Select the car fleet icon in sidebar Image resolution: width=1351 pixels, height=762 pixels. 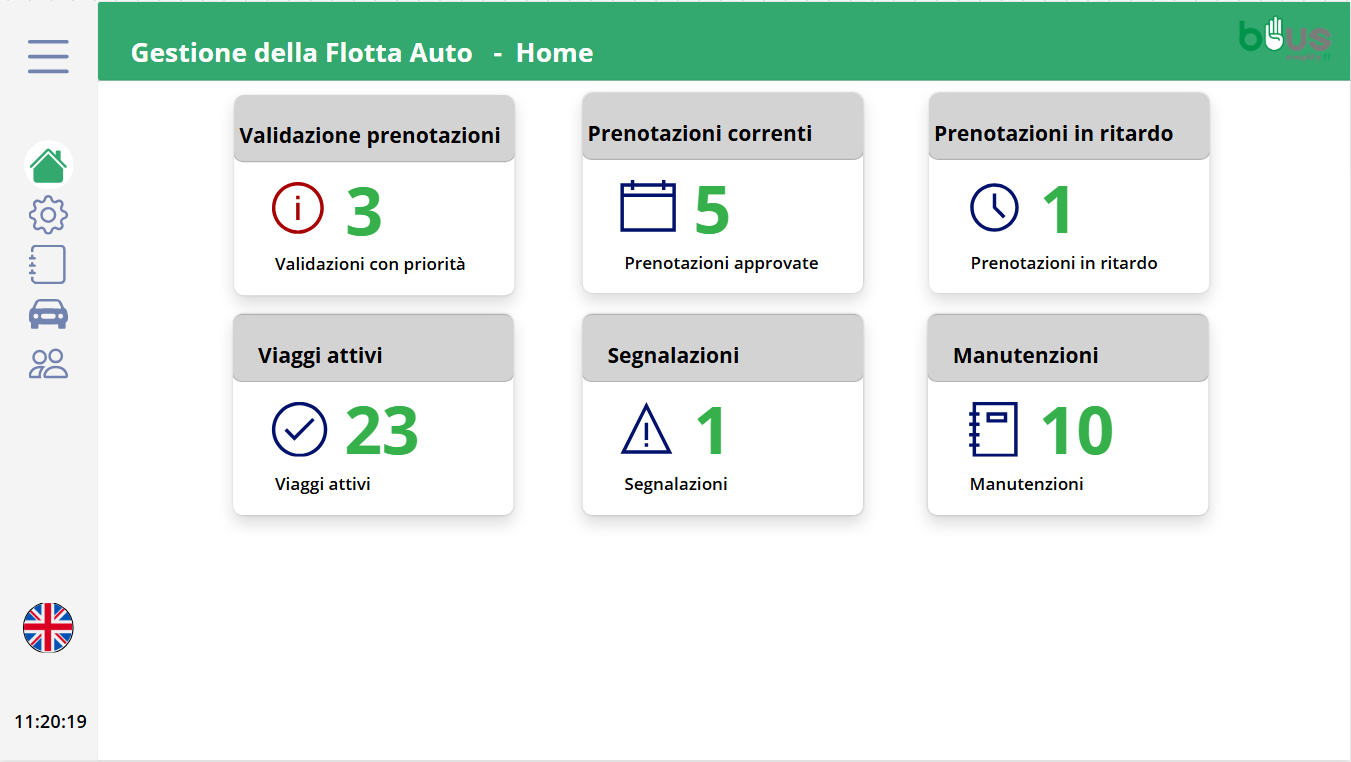point(47,313)
